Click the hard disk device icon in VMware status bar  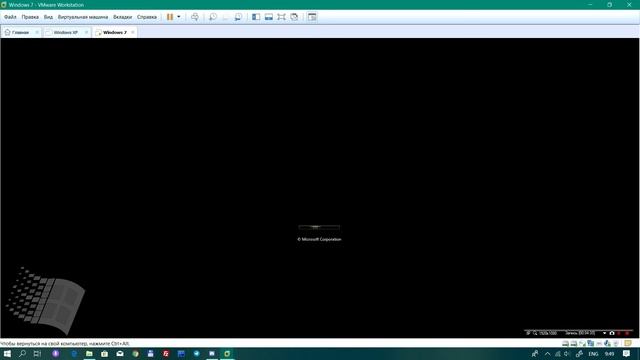coord(565,344)
